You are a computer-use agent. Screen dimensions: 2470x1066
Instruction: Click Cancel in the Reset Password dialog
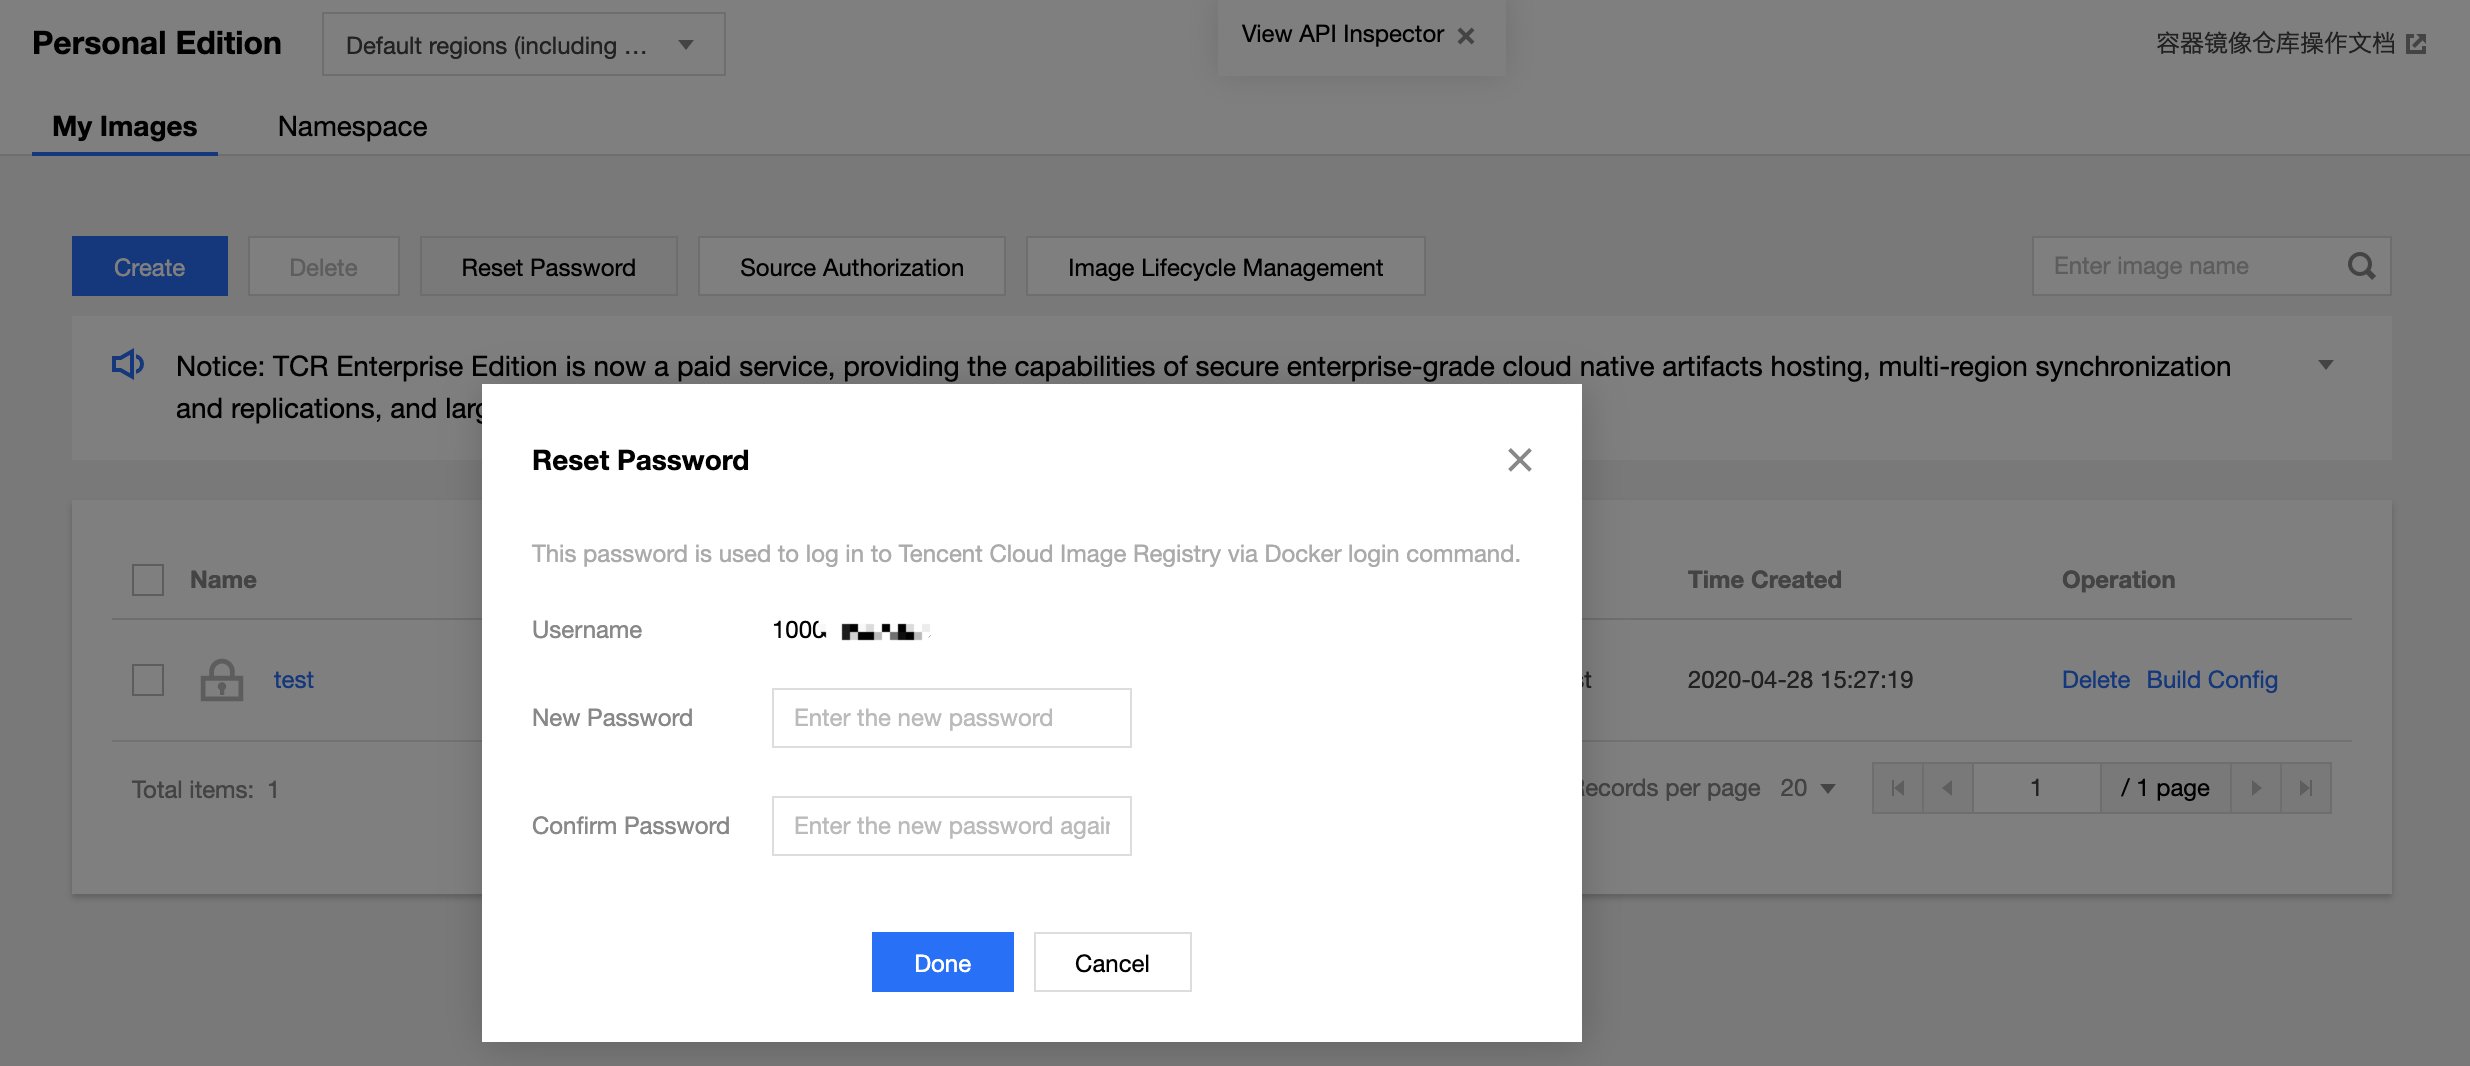click(1112, 963)
